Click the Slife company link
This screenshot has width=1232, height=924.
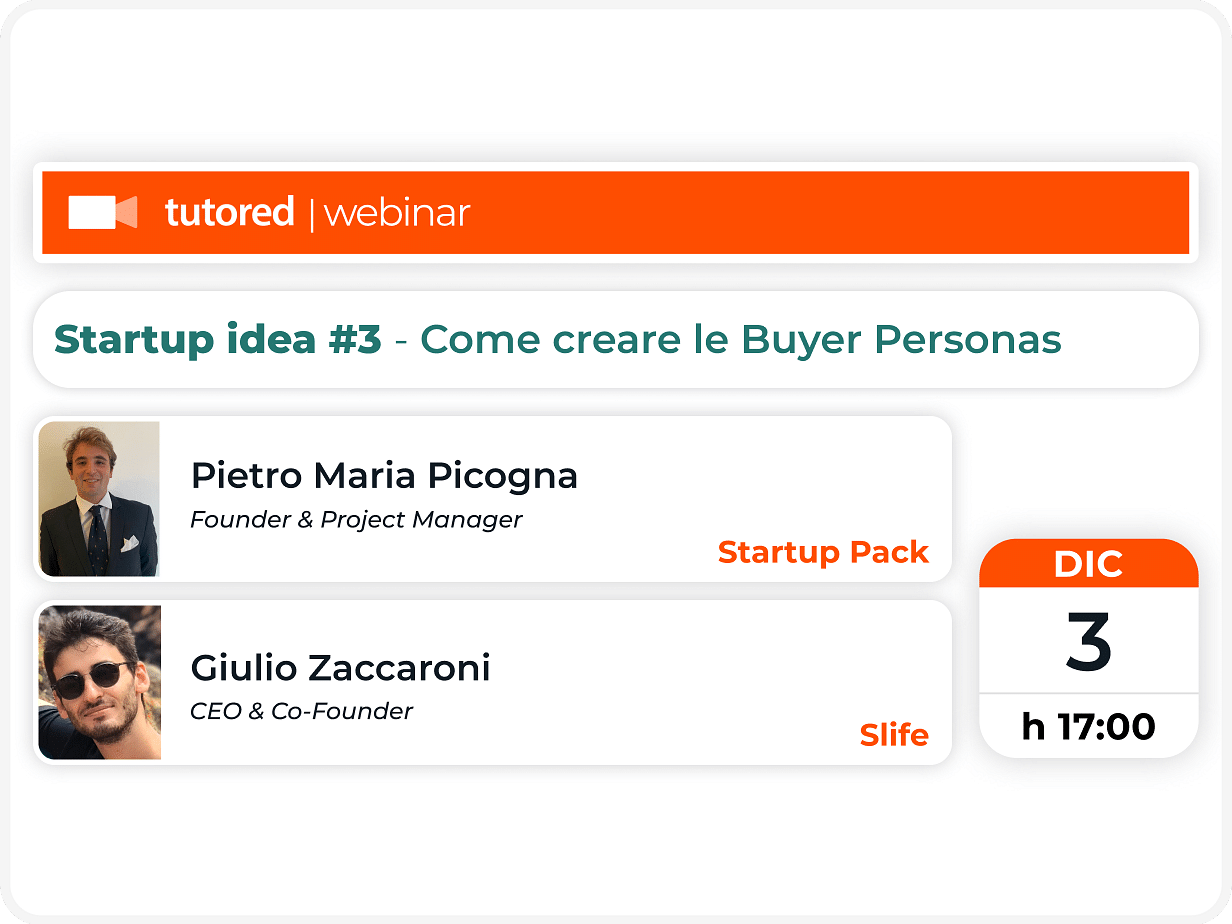(x=894, y=735)
